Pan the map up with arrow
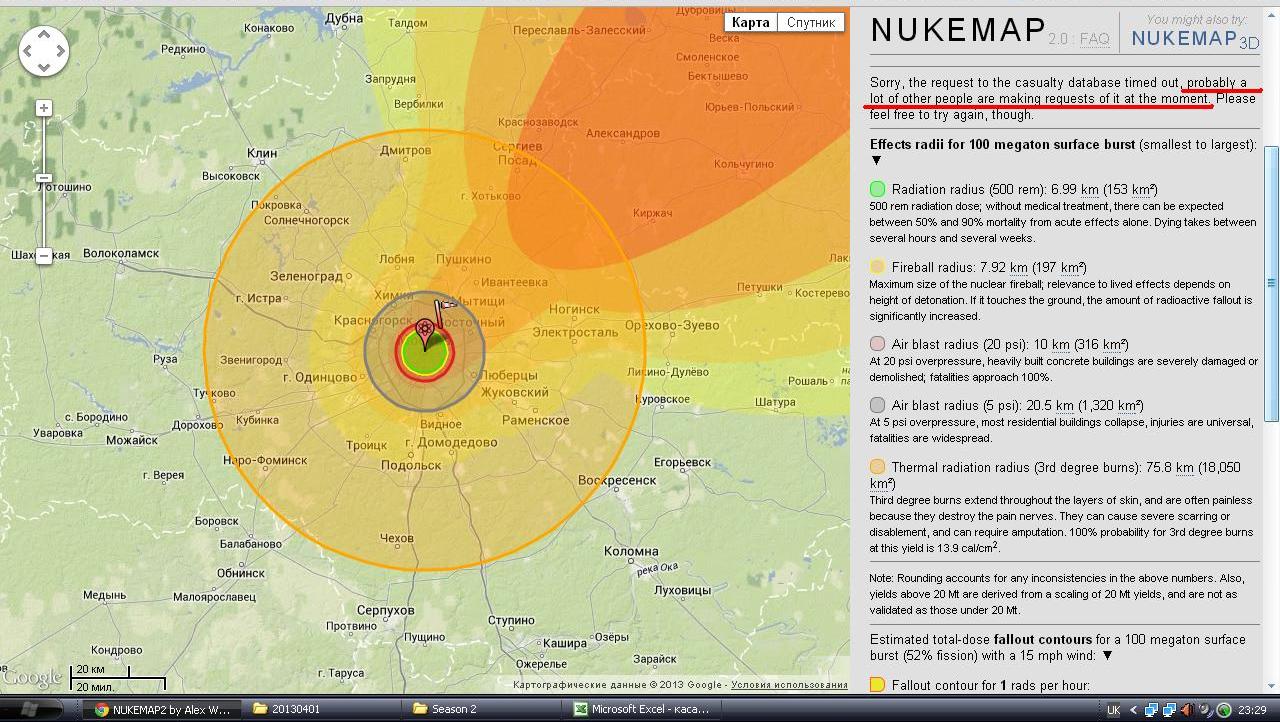This screenshot has width=1280, height=722. tap(44, 34)
